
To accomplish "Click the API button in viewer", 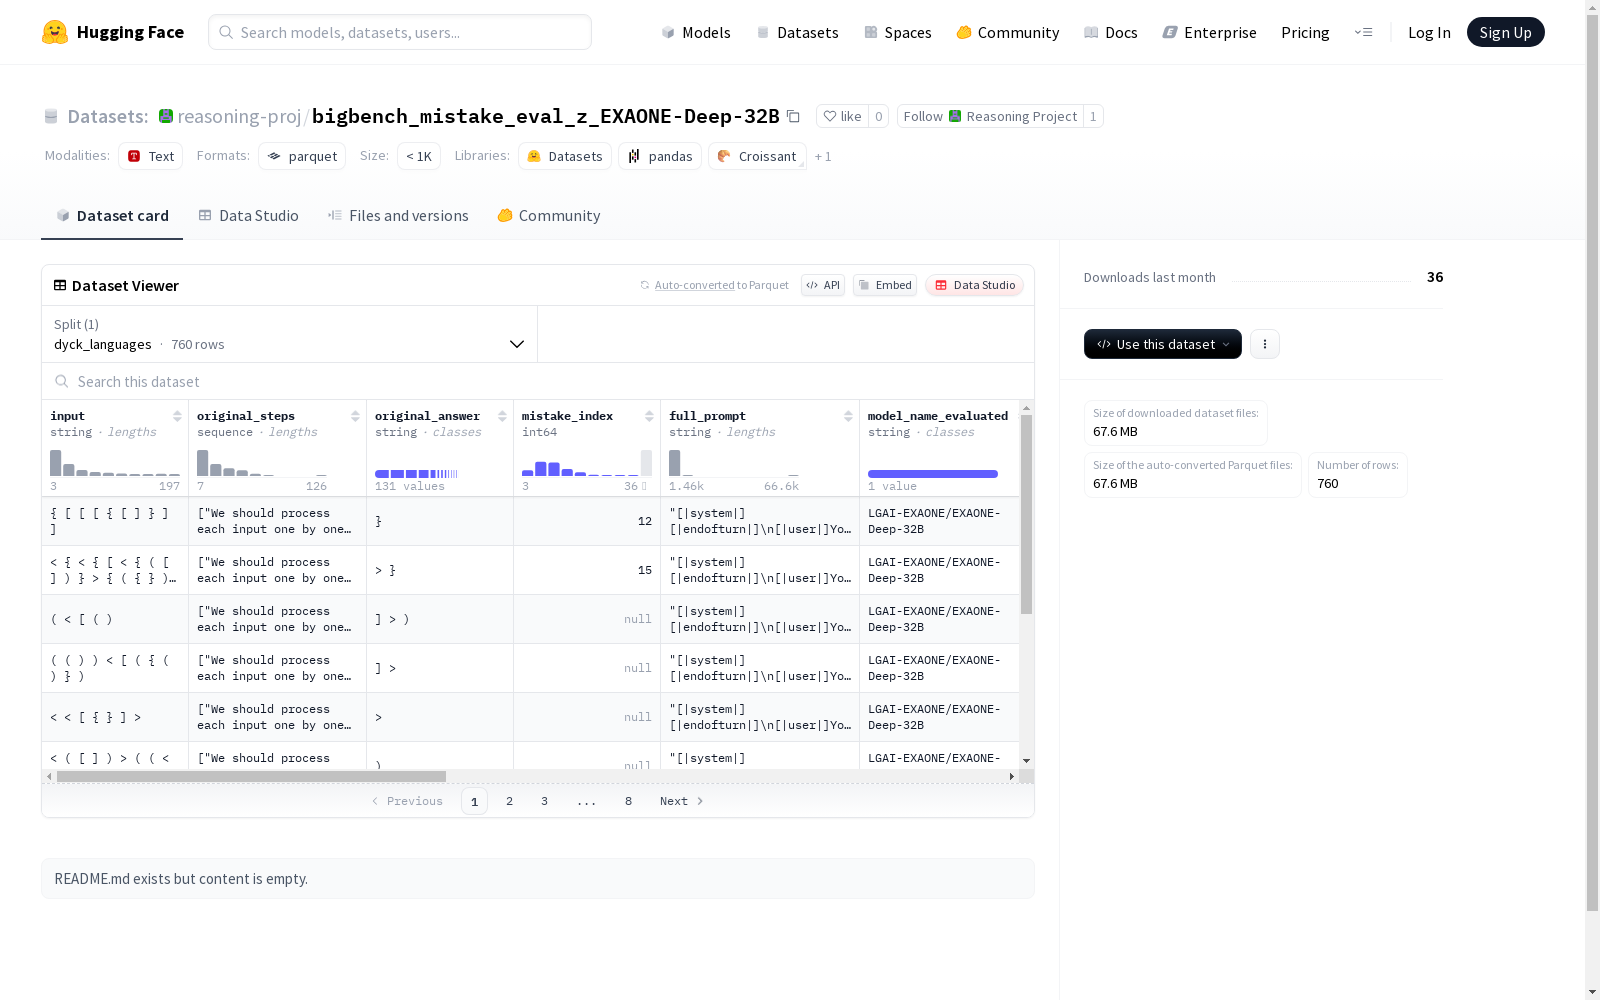I will click(x=823, y=285).
